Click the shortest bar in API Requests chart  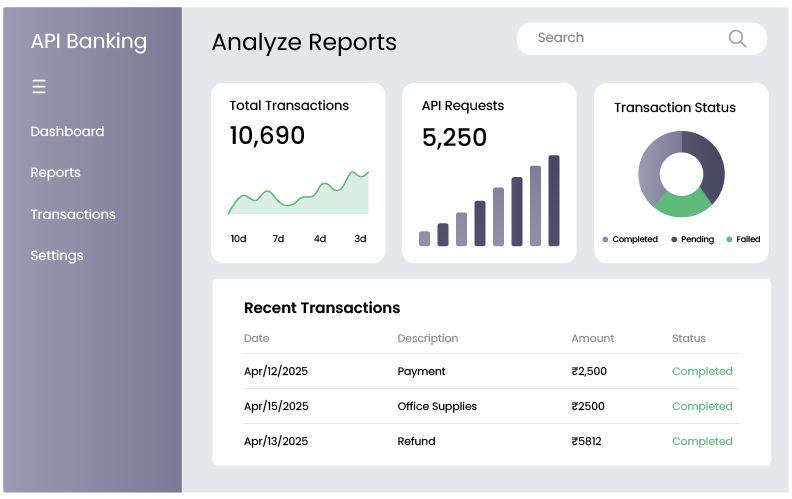coord(424,238)
